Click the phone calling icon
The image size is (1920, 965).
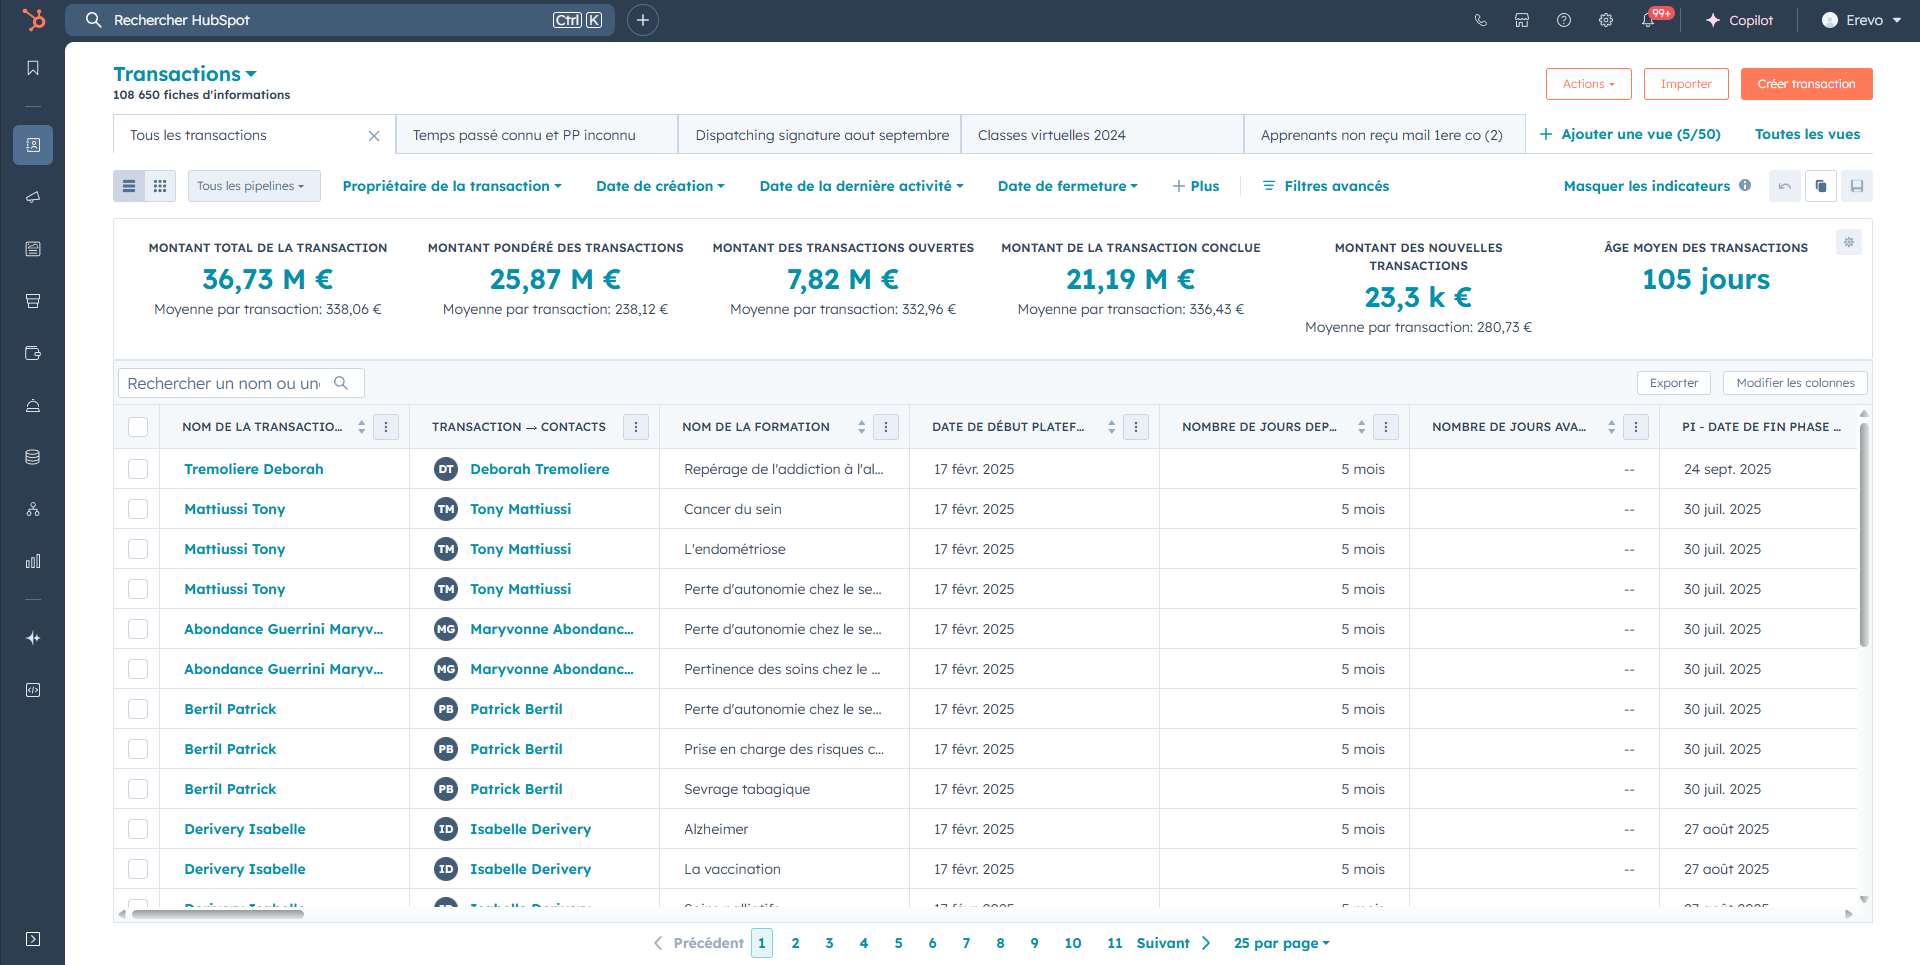[1480, 20]
